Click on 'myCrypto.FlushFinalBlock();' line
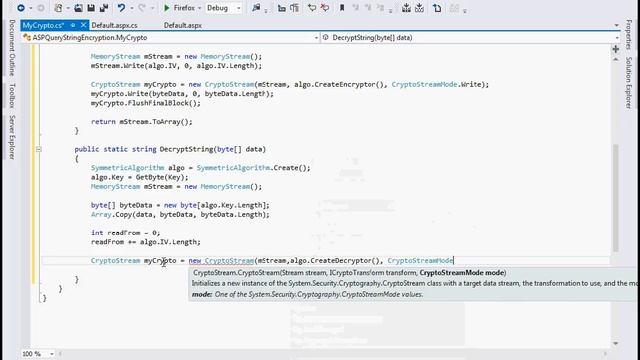Image resolution: width=640 pixels, height=360 pixels. coord(146,103)
